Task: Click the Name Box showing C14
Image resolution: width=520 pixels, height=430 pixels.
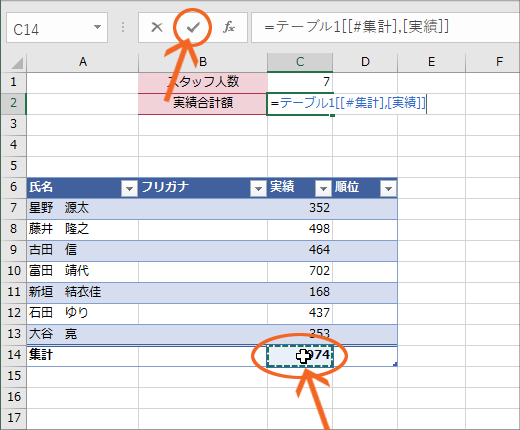Action: coord(57,28)
